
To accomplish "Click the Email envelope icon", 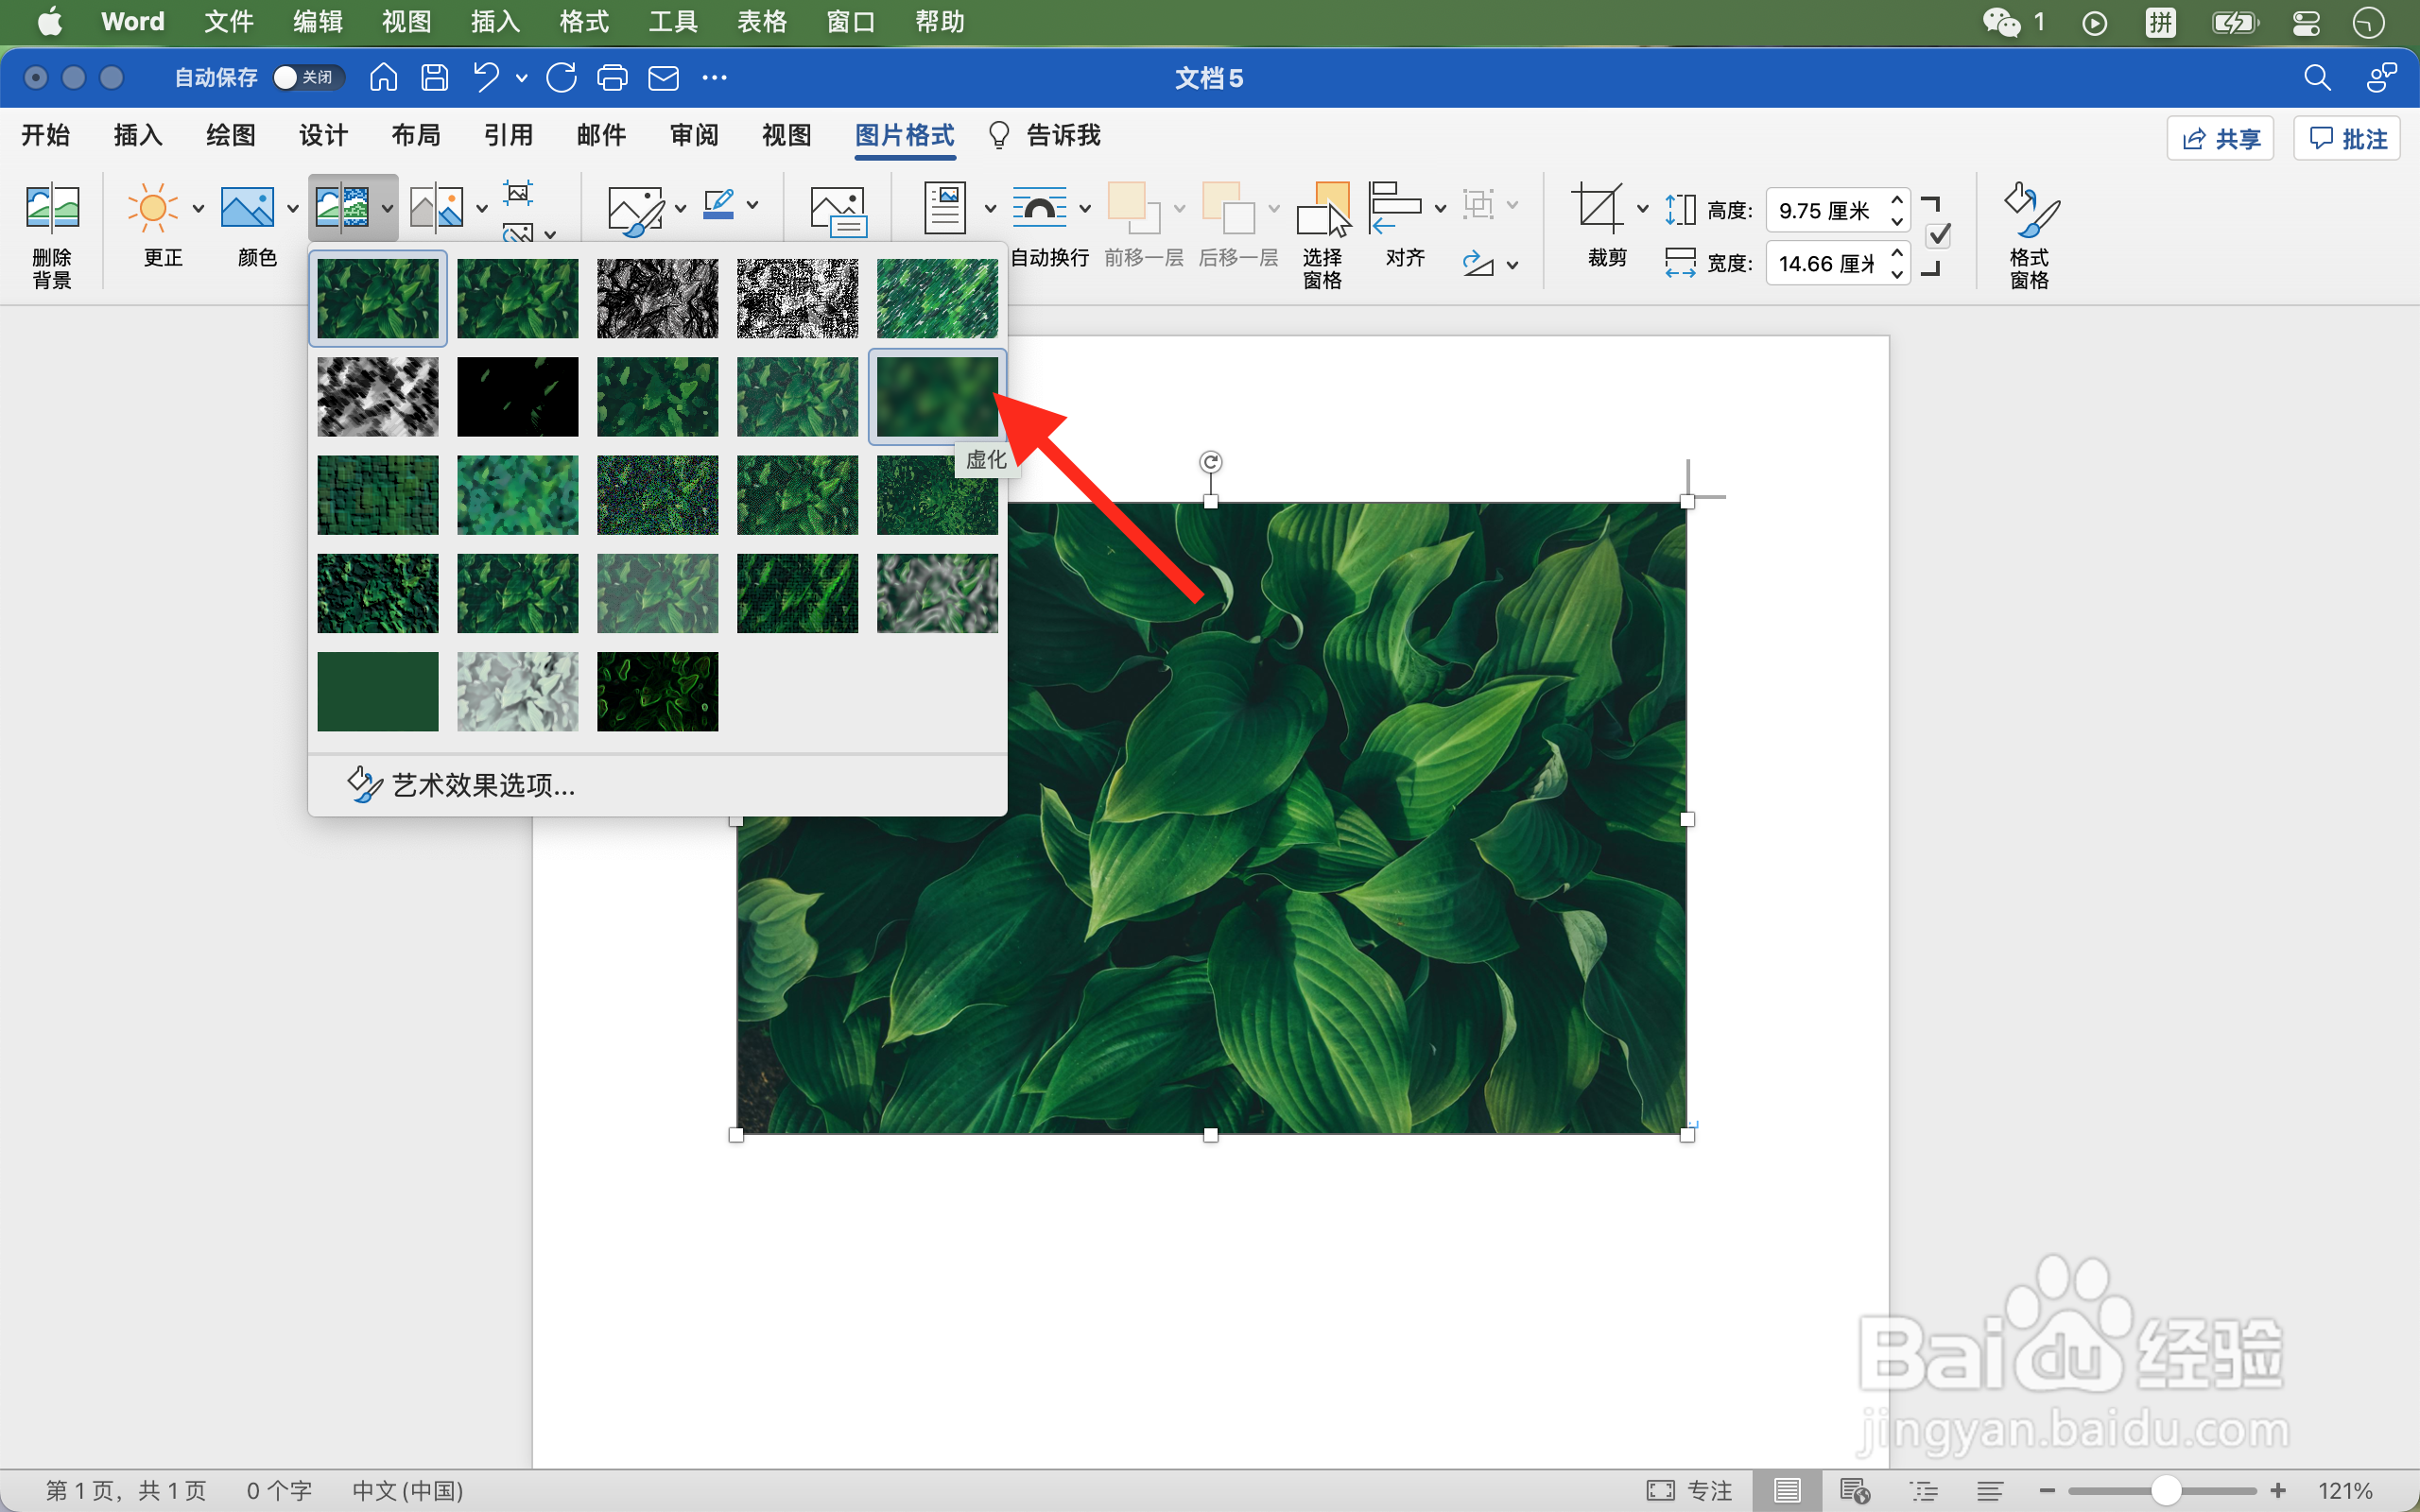I will pos(664,77).
